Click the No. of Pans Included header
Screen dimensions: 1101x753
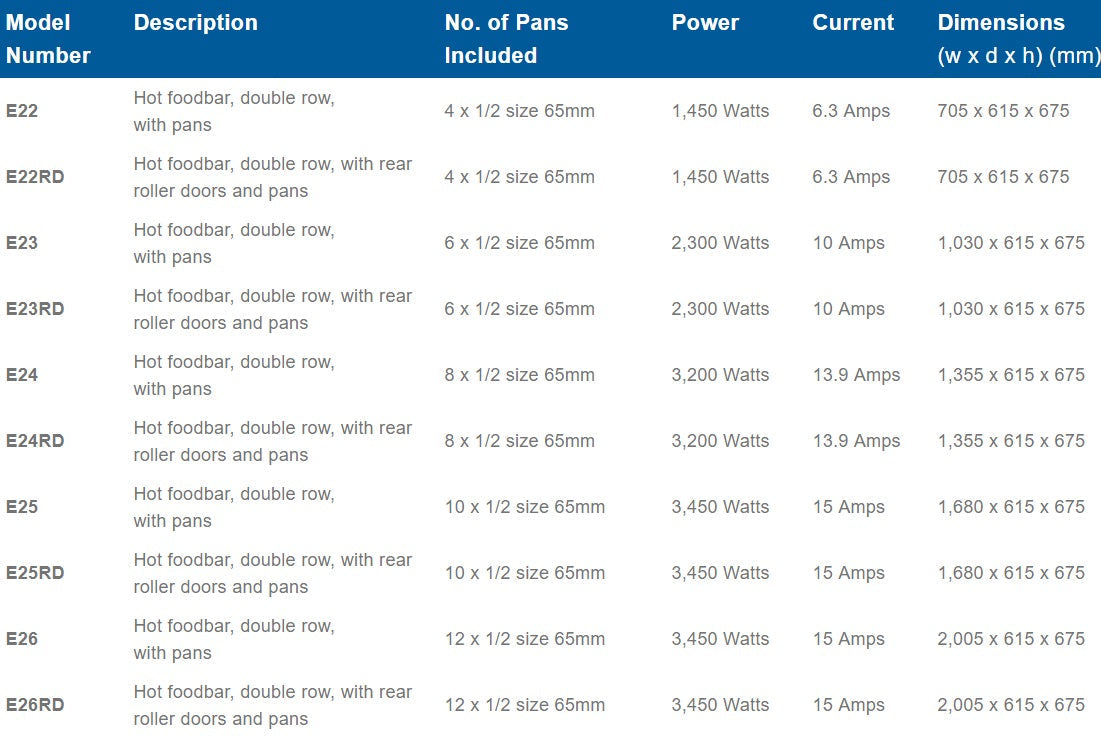coord(506,39)
